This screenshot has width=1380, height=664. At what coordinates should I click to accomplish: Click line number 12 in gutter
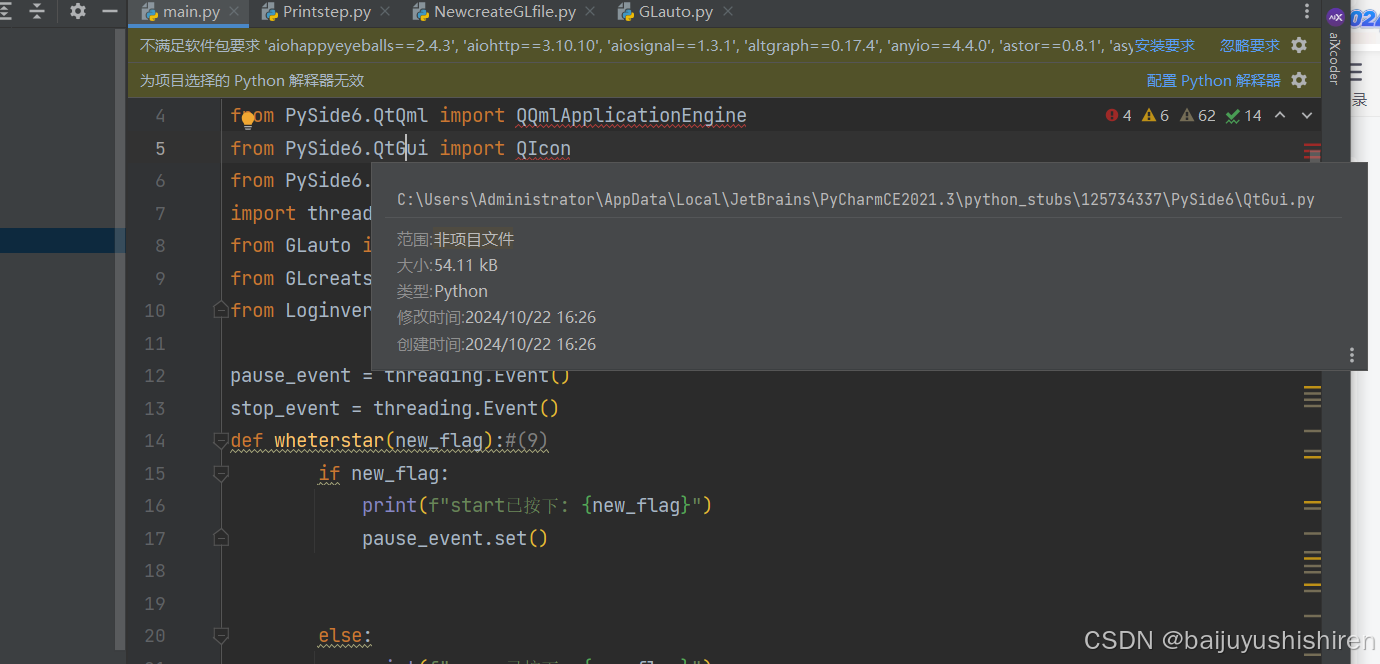coord(154,376)
